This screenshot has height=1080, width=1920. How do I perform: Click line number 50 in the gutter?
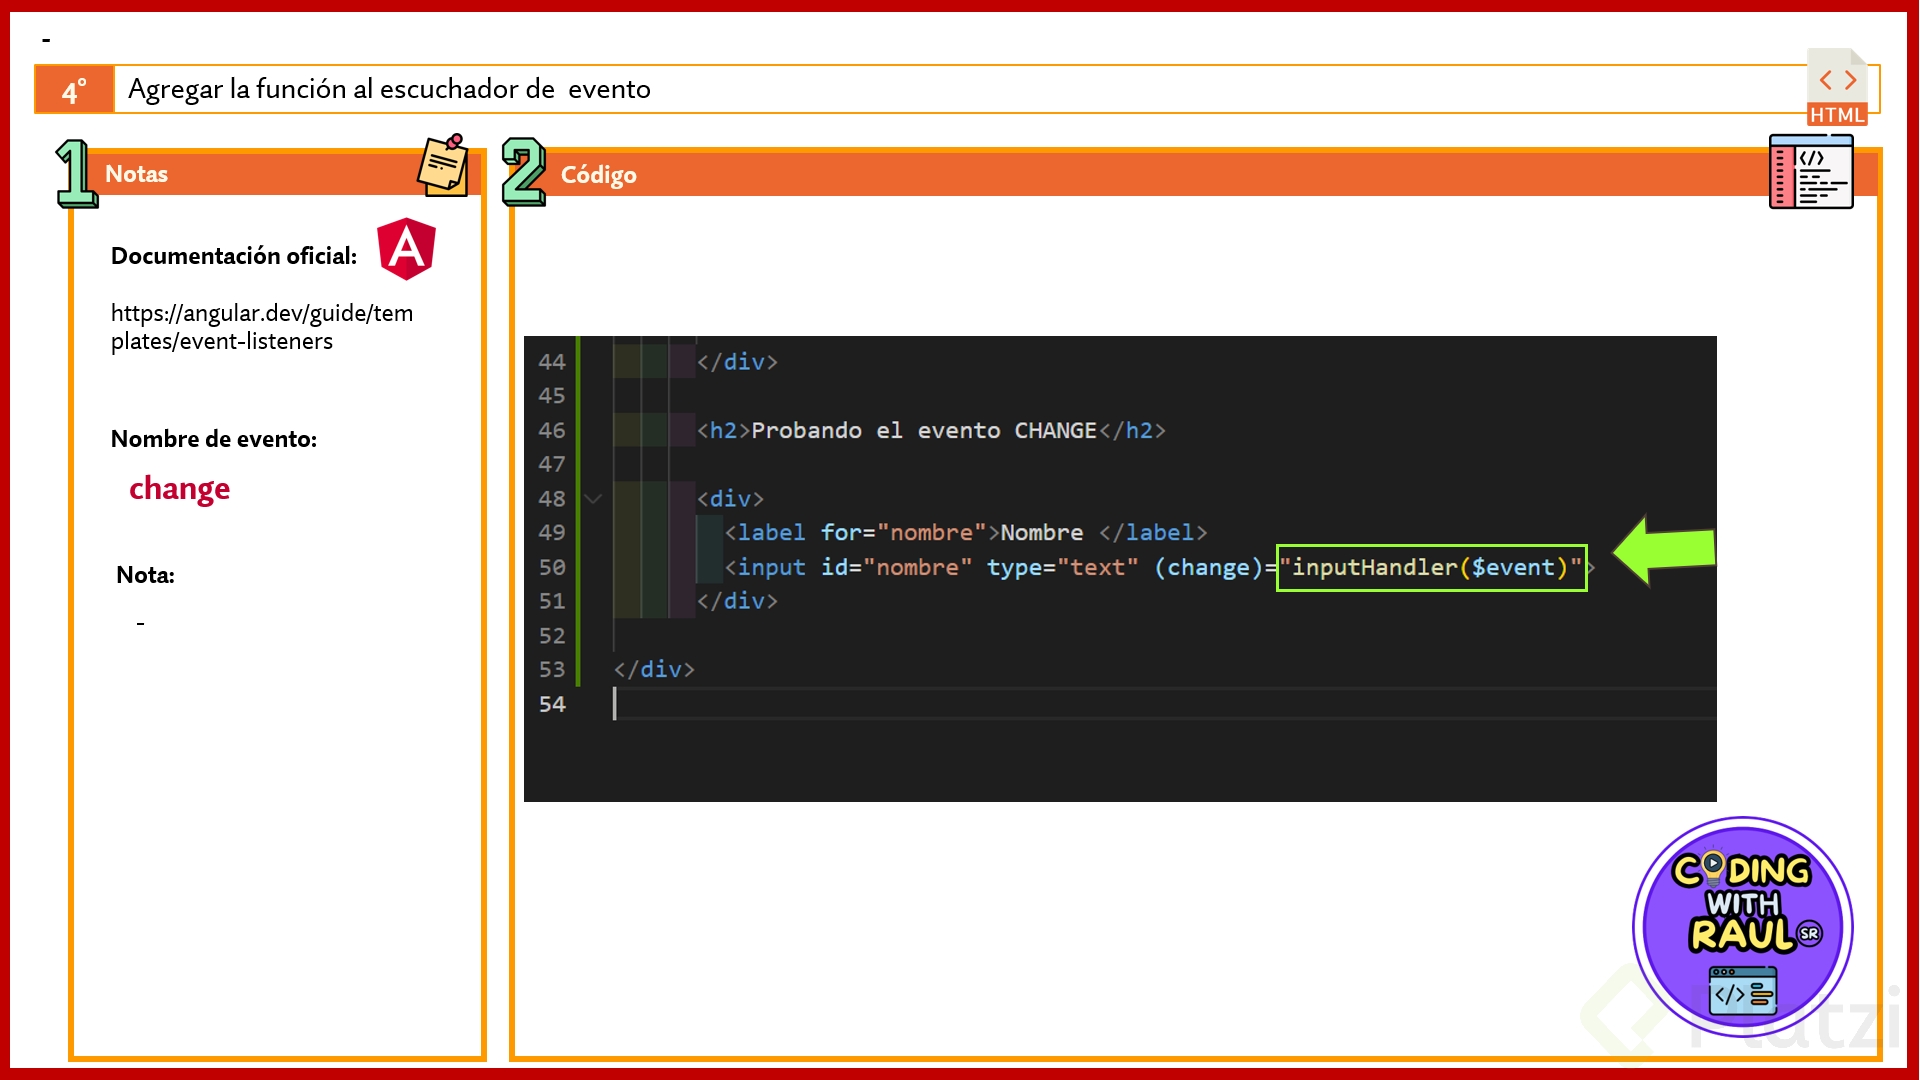pyautogui.click(x=552, y=568)
